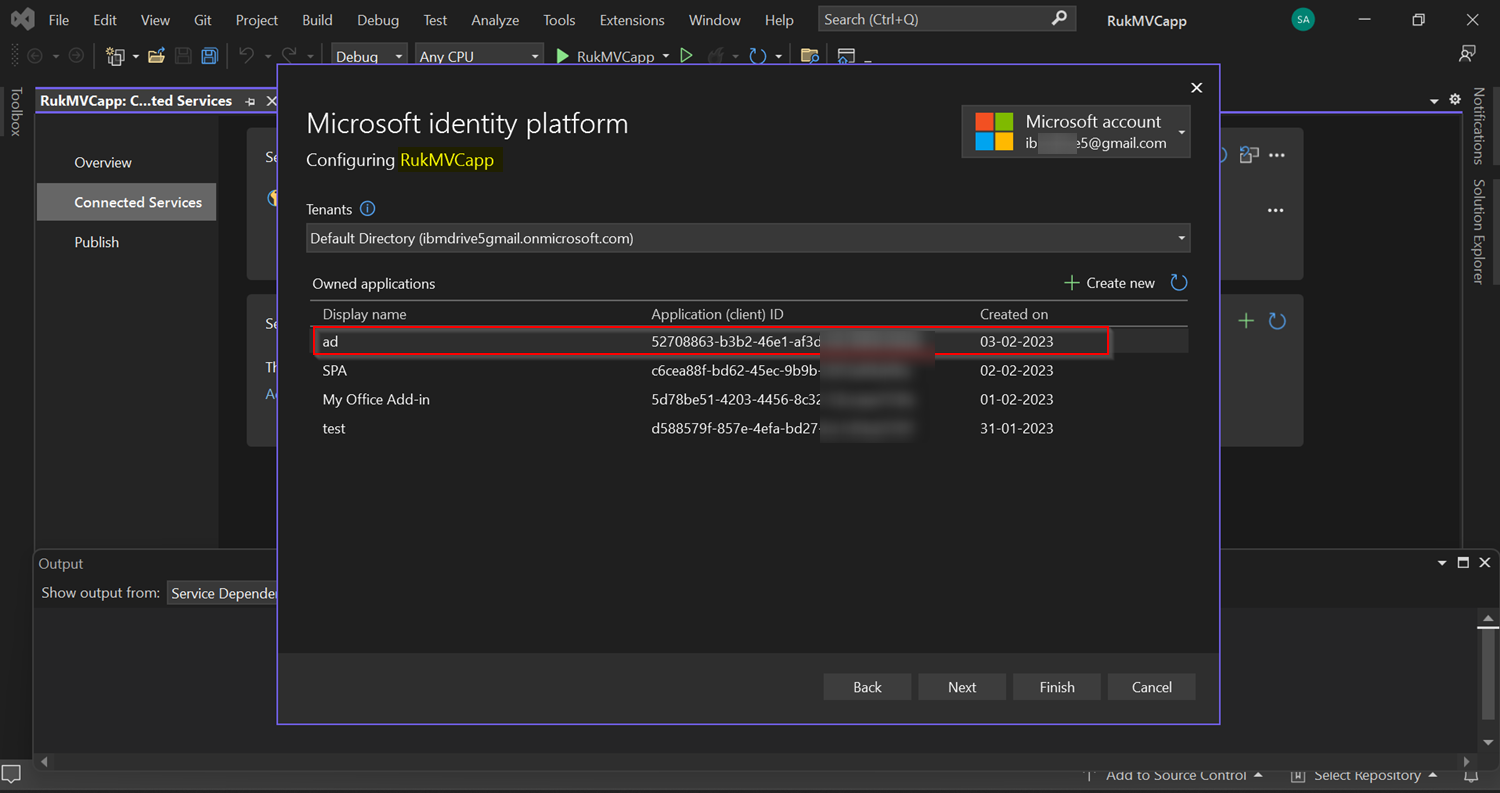Click restore dependencies icon in Connected Services
Screen dimensions: 1500x793
[x=1248, y=155]
